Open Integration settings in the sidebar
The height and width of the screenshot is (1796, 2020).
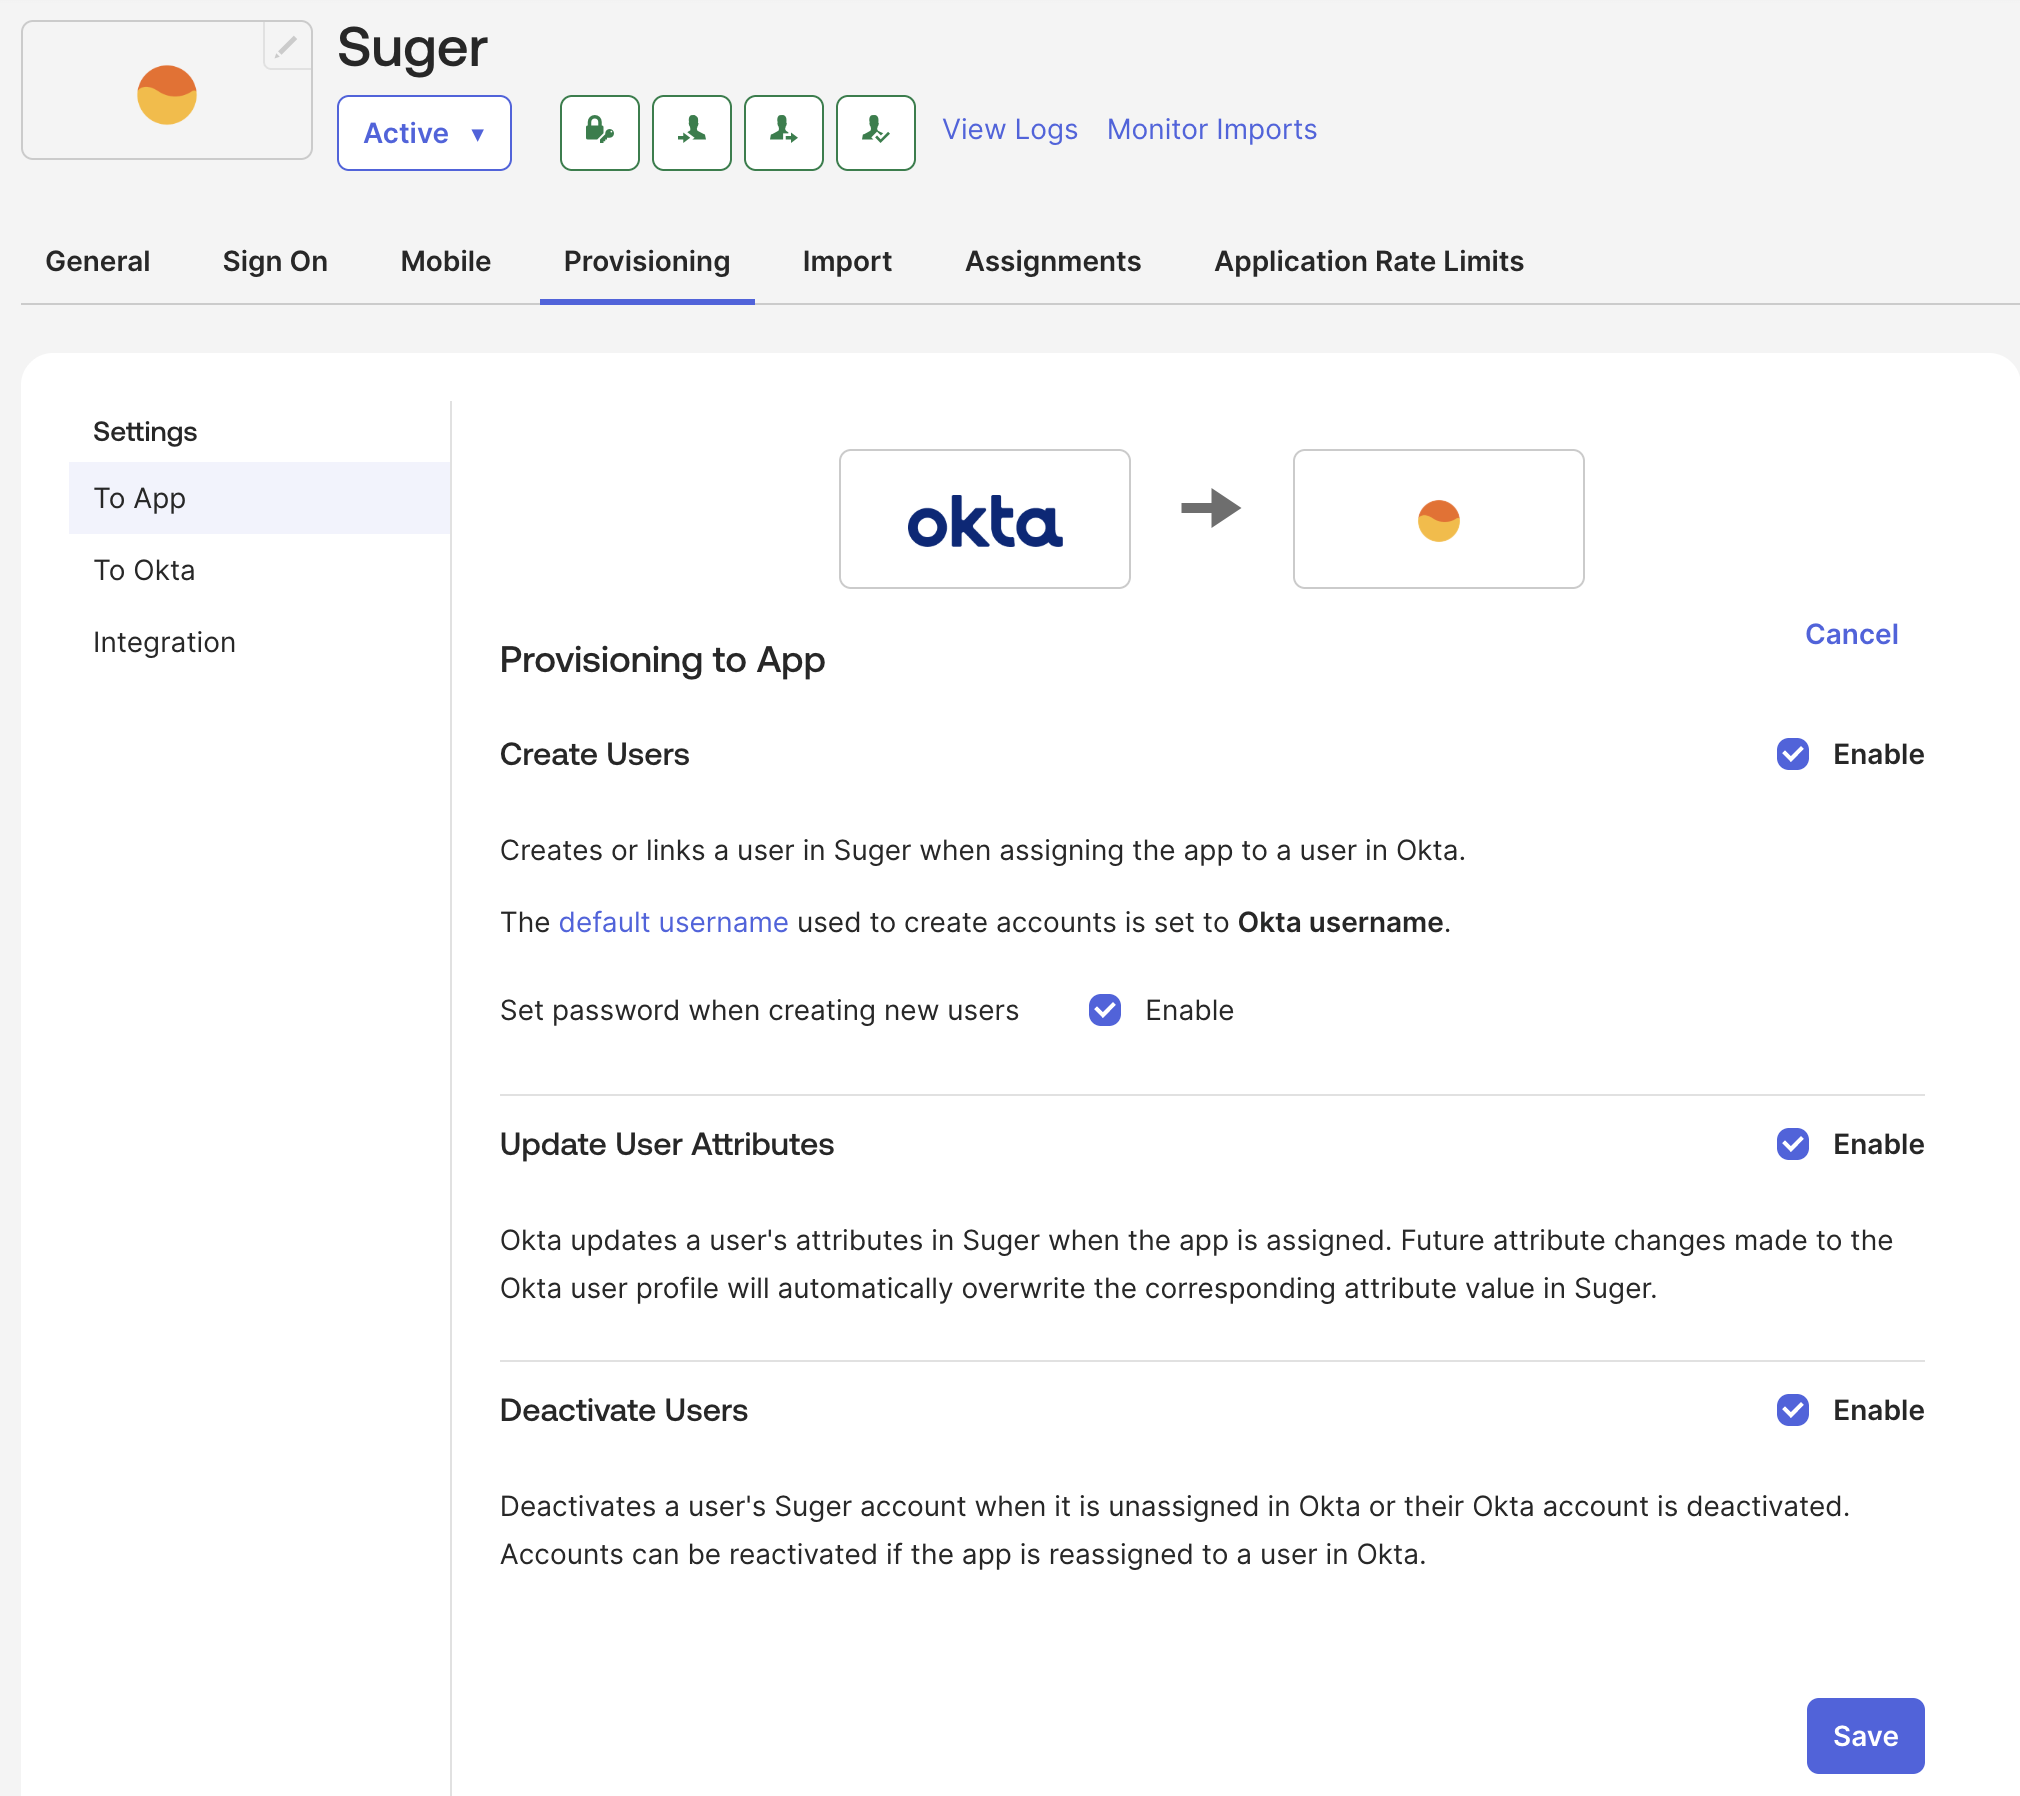[164, 642]
